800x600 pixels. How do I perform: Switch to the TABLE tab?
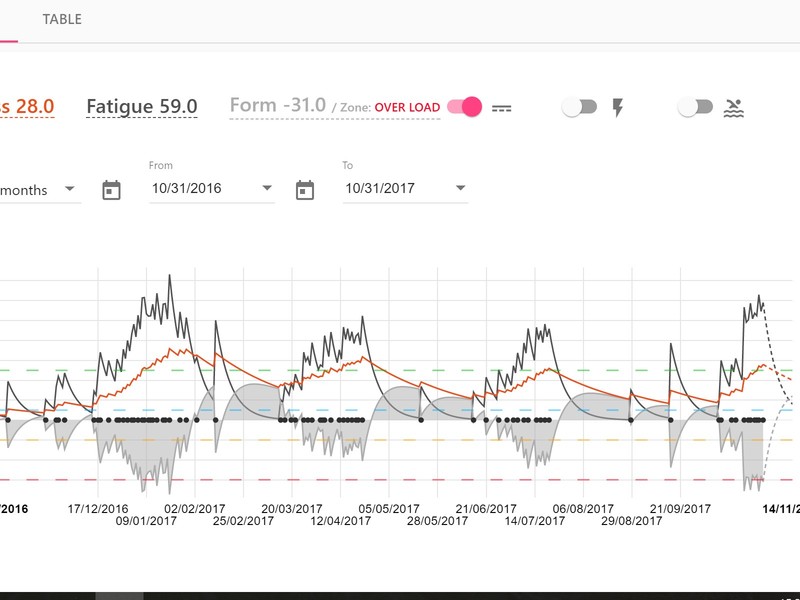(62, 19)
